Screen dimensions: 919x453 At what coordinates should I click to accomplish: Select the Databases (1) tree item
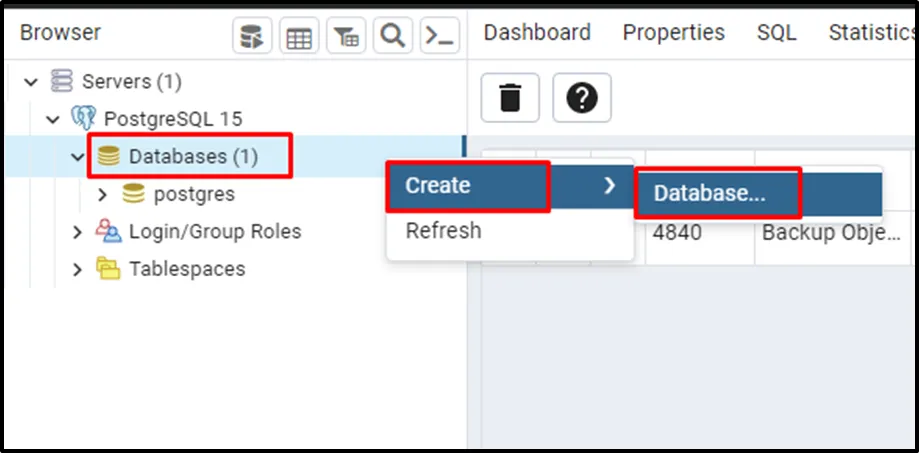(192, 157)
